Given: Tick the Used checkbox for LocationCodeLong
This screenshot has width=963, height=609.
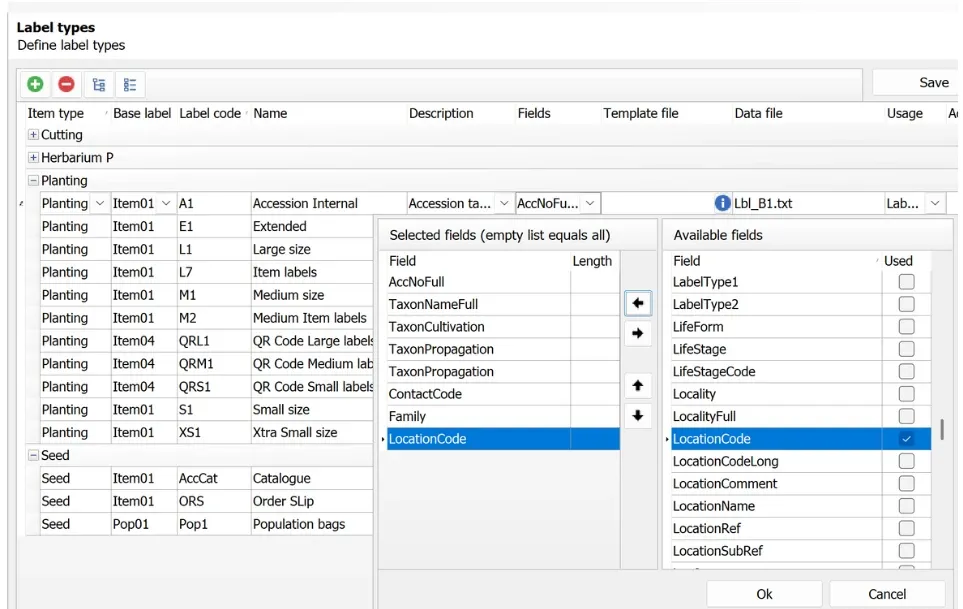Looking at the screenshot, I should [x=906, y=461].
